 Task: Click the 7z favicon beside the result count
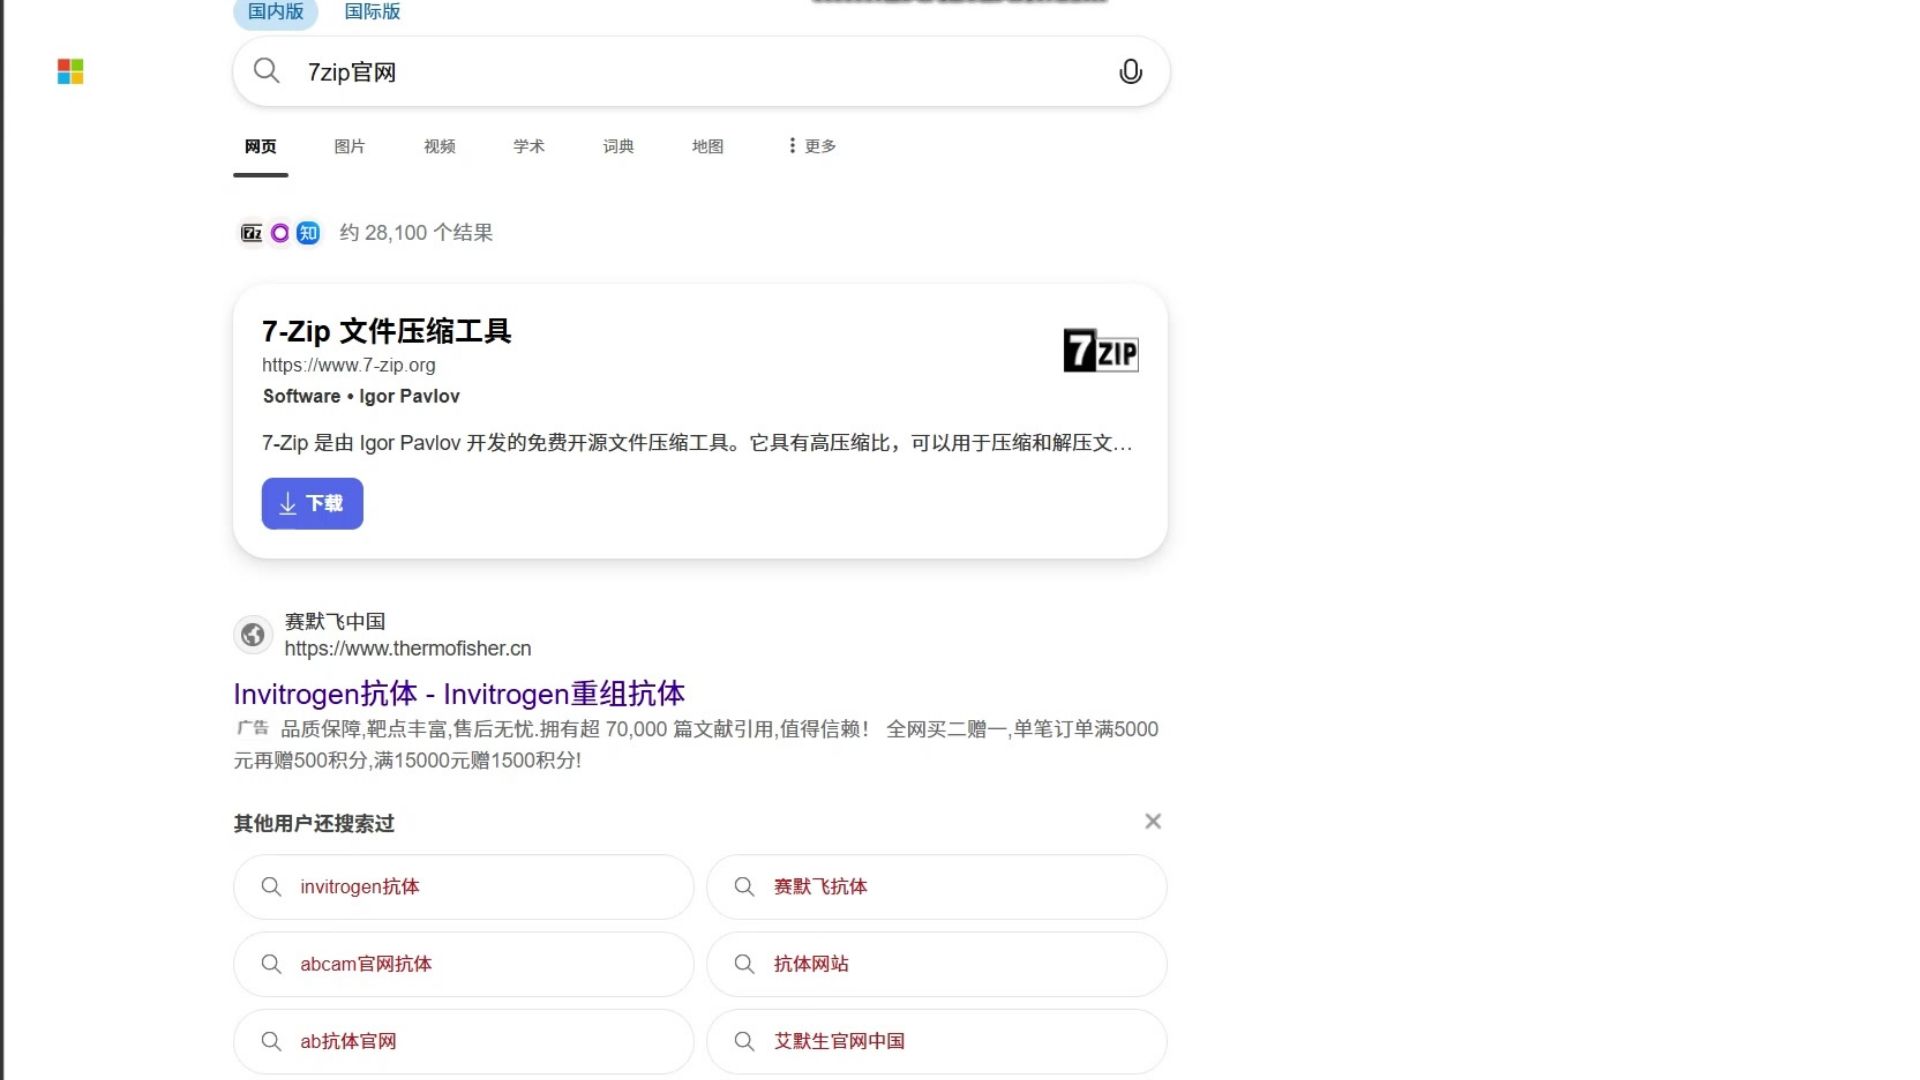pos(251,233)
